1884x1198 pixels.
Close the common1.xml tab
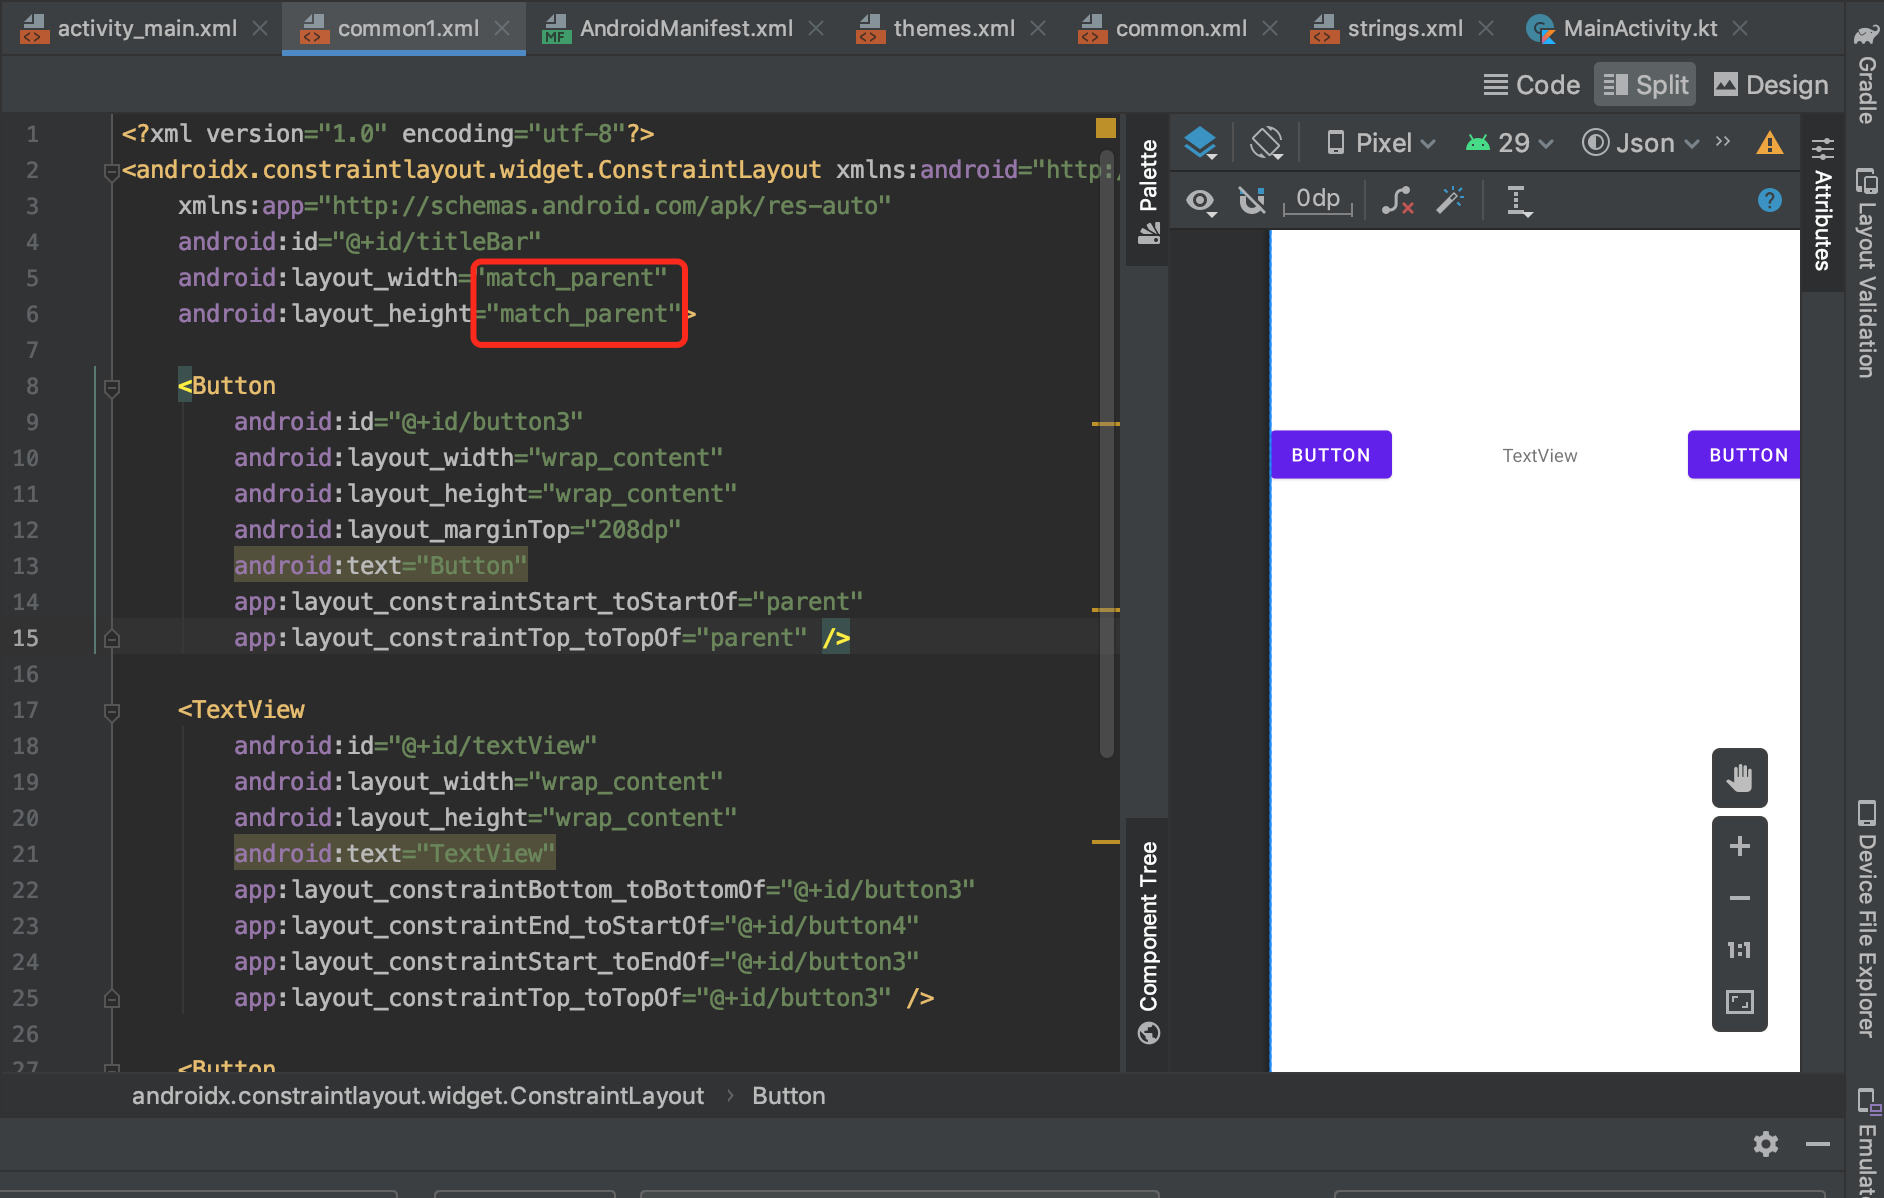[x=502, y=28]
